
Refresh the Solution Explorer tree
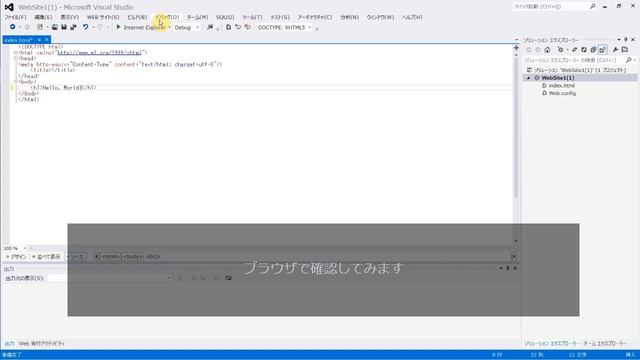tap(584, 50)
